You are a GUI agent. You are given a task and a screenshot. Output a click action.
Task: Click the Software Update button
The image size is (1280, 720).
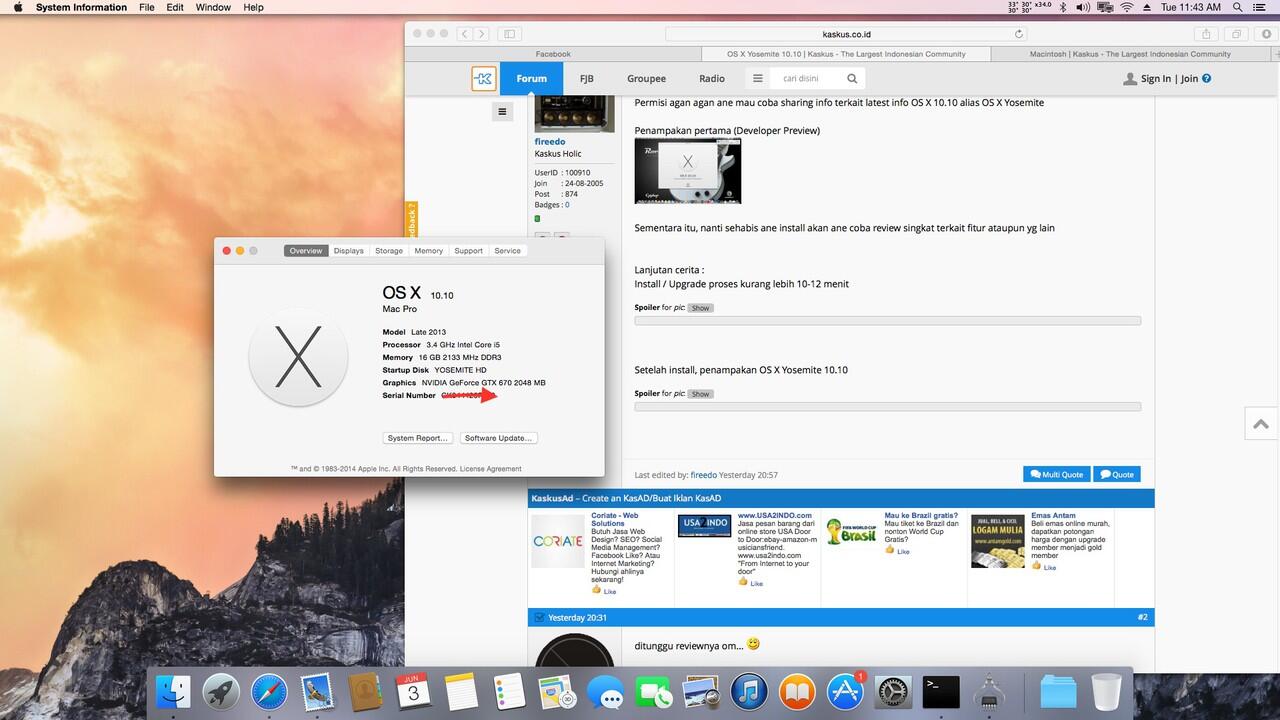[x=499, y=438]
